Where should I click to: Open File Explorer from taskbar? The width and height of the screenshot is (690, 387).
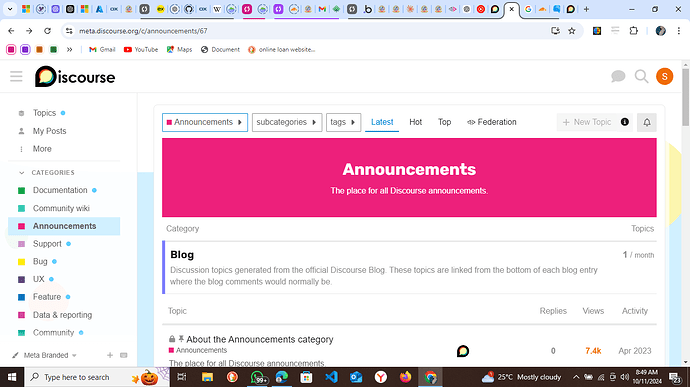pos(207,377)
